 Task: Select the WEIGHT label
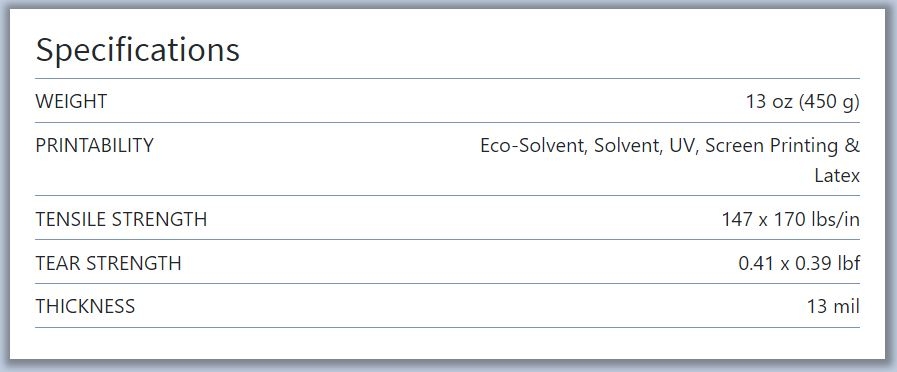71,101
